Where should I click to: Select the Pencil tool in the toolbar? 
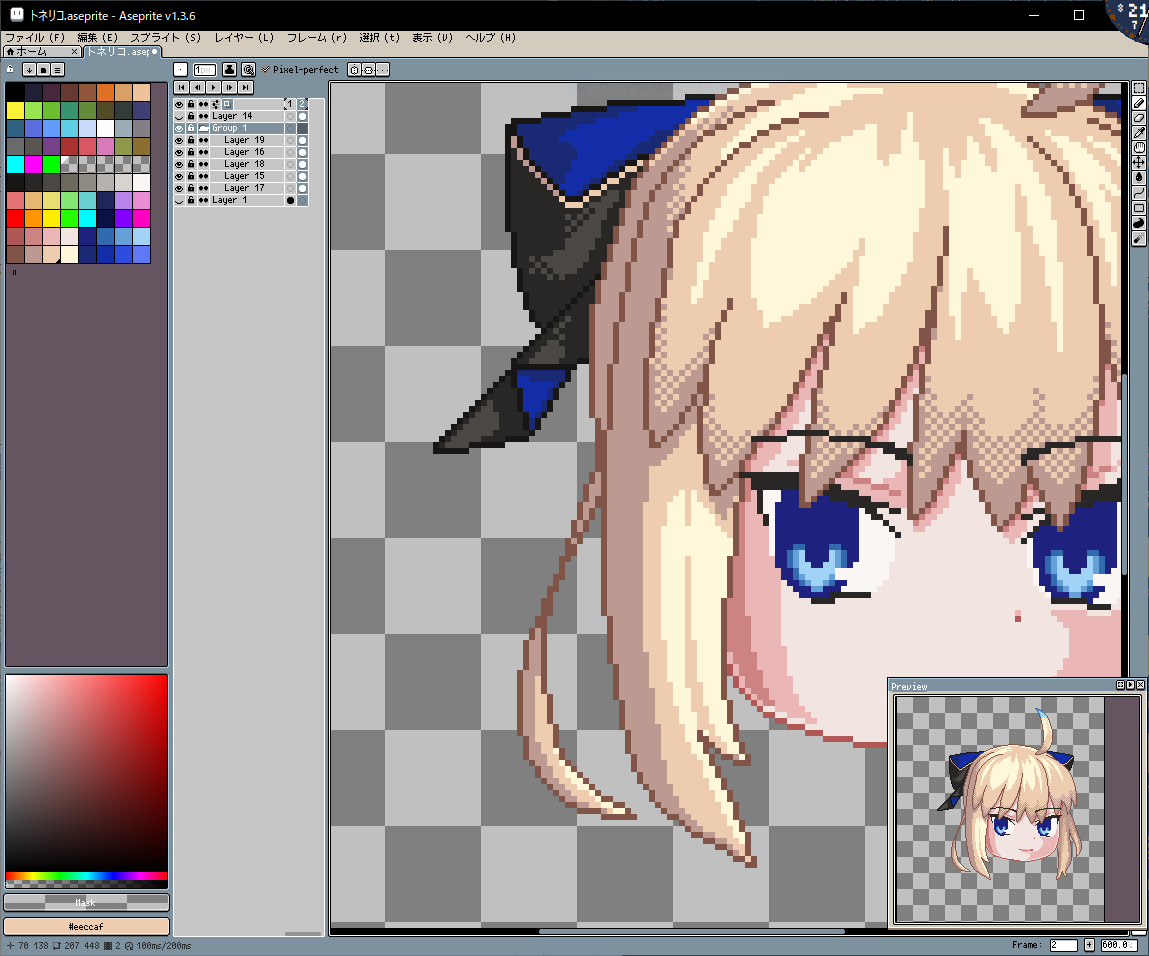pos(1139,103)
